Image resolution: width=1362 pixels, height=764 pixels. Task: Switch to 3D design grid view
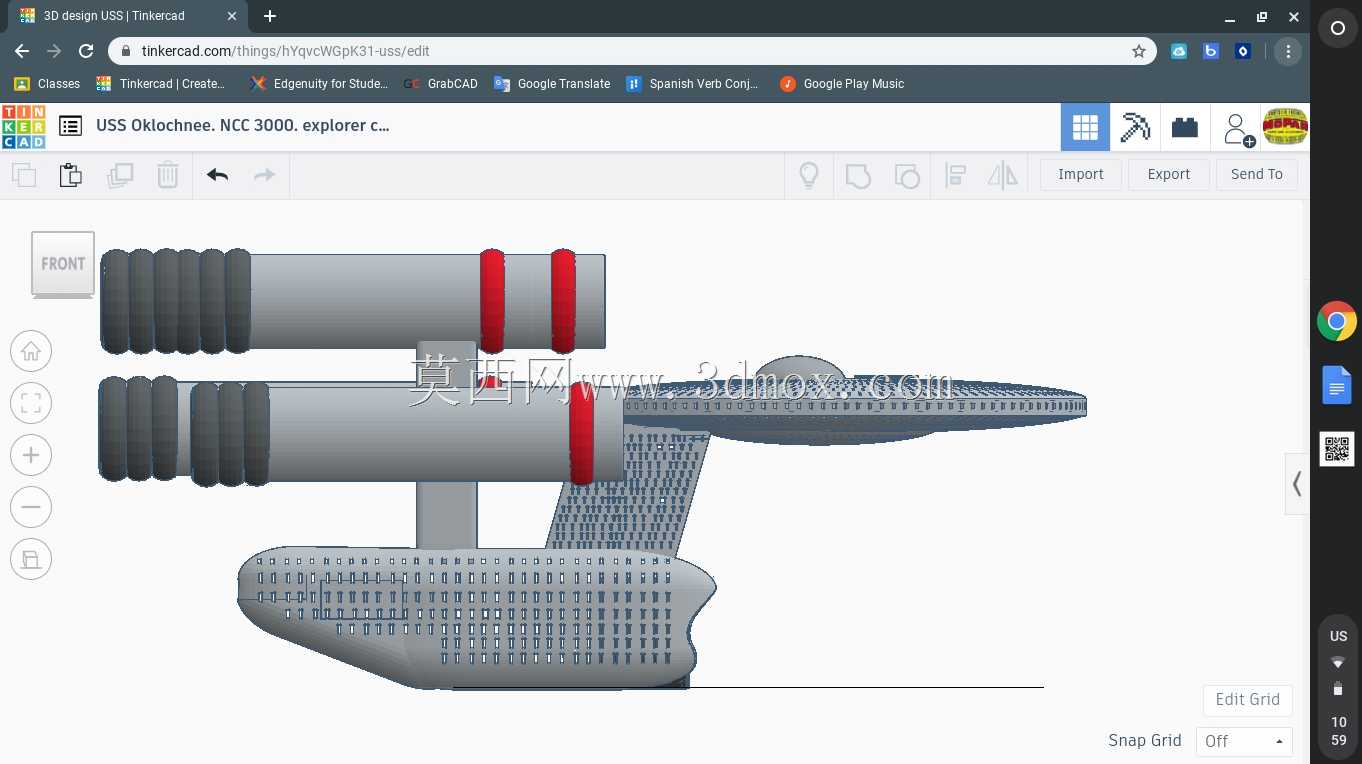pyautogui.click(x=1085, y=127)
